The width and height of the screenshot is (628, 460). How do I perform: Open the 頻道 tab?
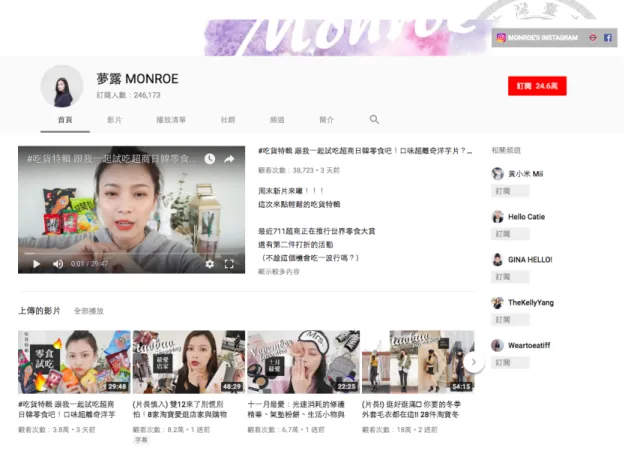tap(277, 120)
